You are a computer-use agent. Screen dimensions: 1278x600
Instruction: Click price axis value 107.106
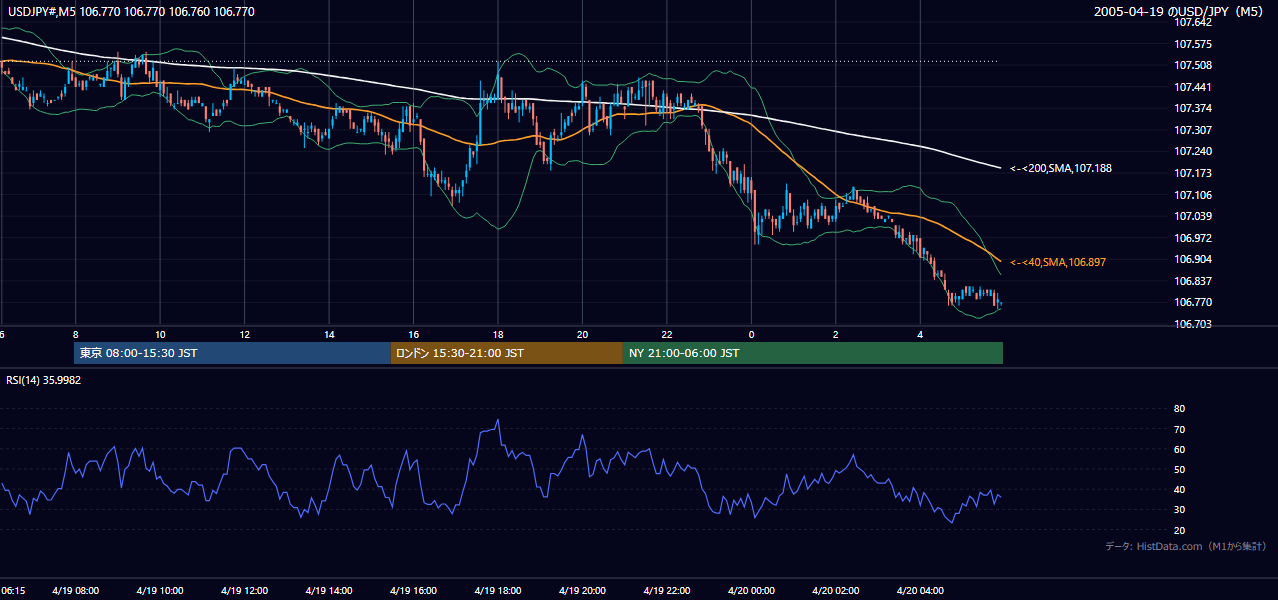1194,195
